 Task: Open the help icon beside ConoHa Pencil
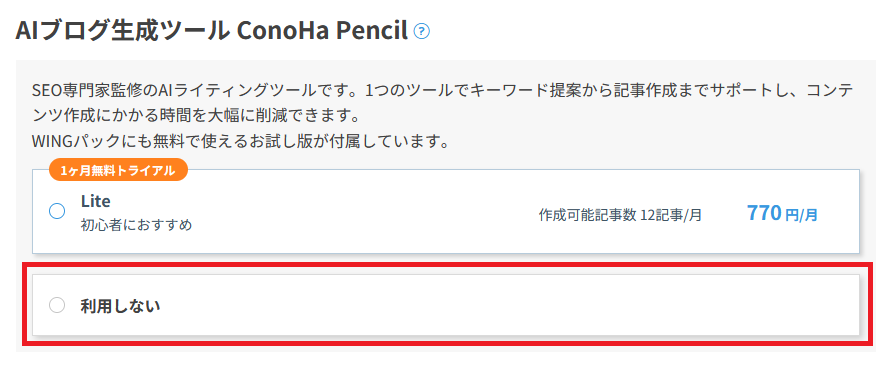422,31
